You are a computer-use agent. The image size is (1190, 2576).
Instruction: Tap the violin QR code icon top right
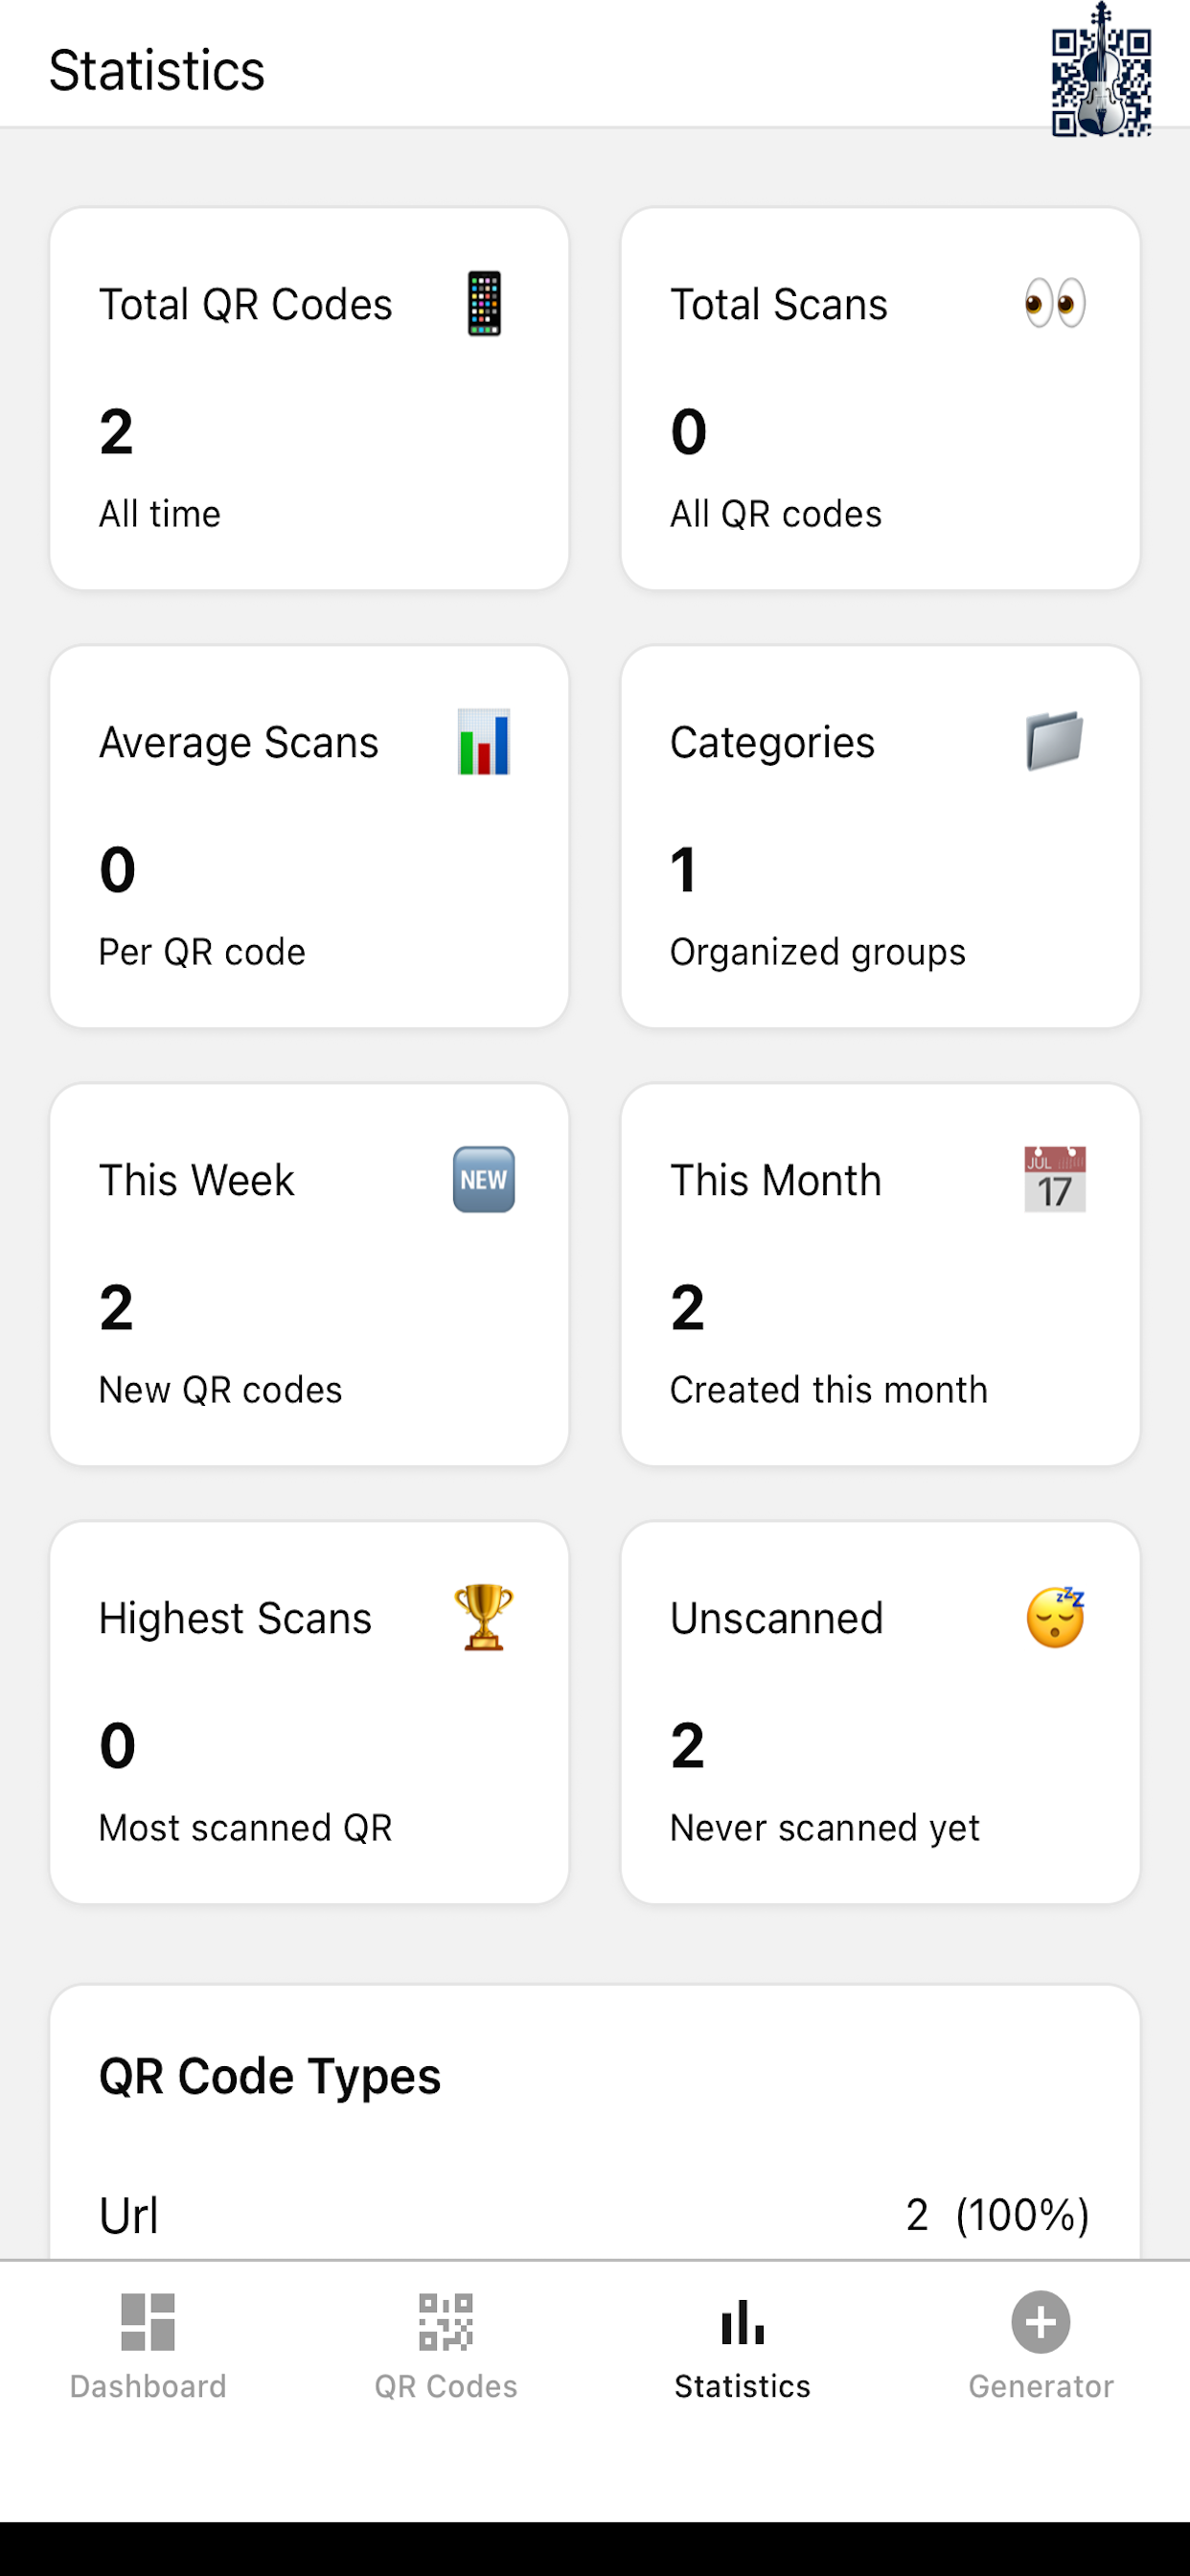(x=1100, y=70)
